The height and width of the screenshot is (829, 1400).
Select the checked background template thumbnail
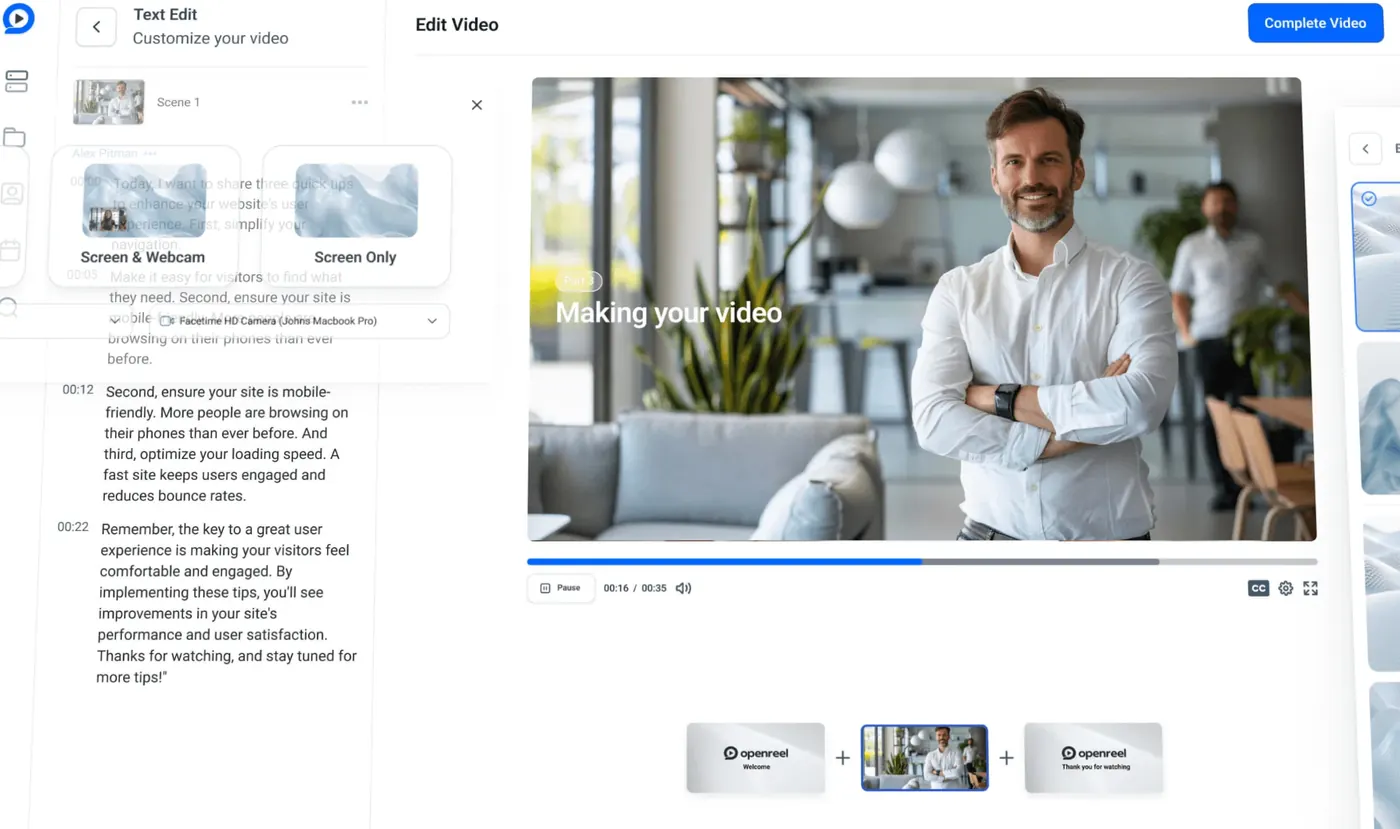[1378, 256]
